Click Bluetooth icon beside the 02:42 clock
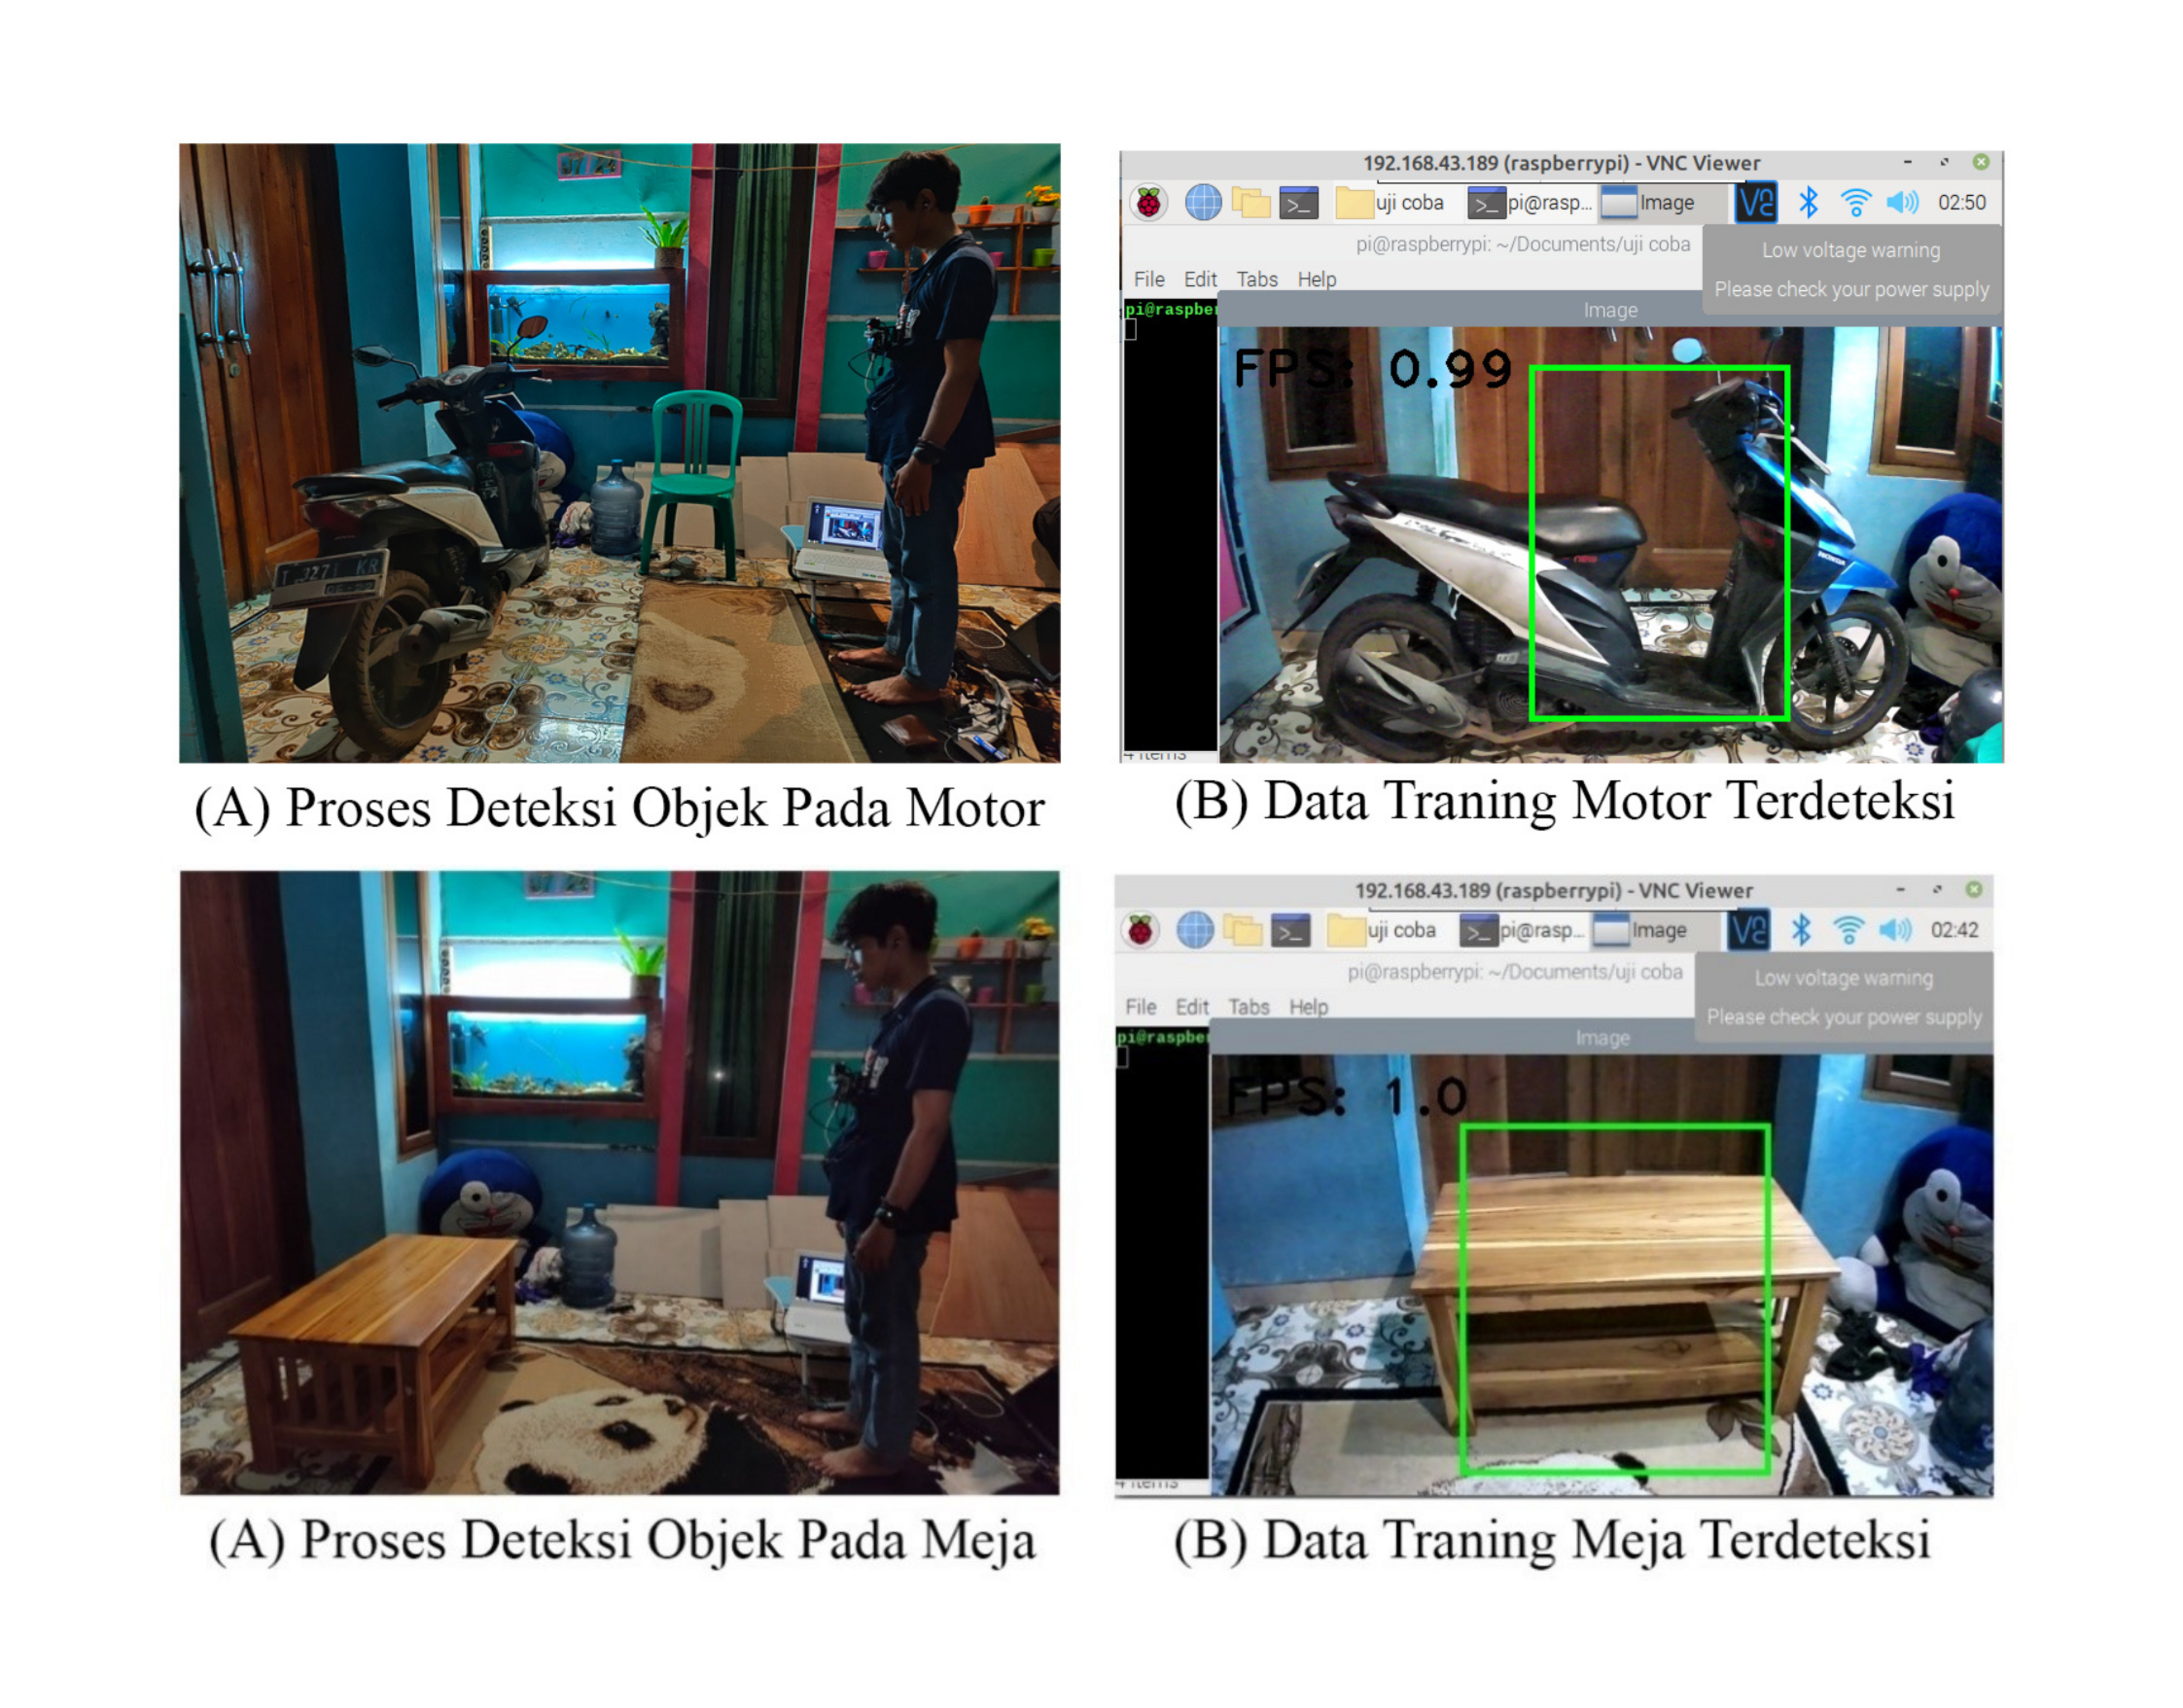This screenshot has width=2183, height=1708. point(1800,931)
